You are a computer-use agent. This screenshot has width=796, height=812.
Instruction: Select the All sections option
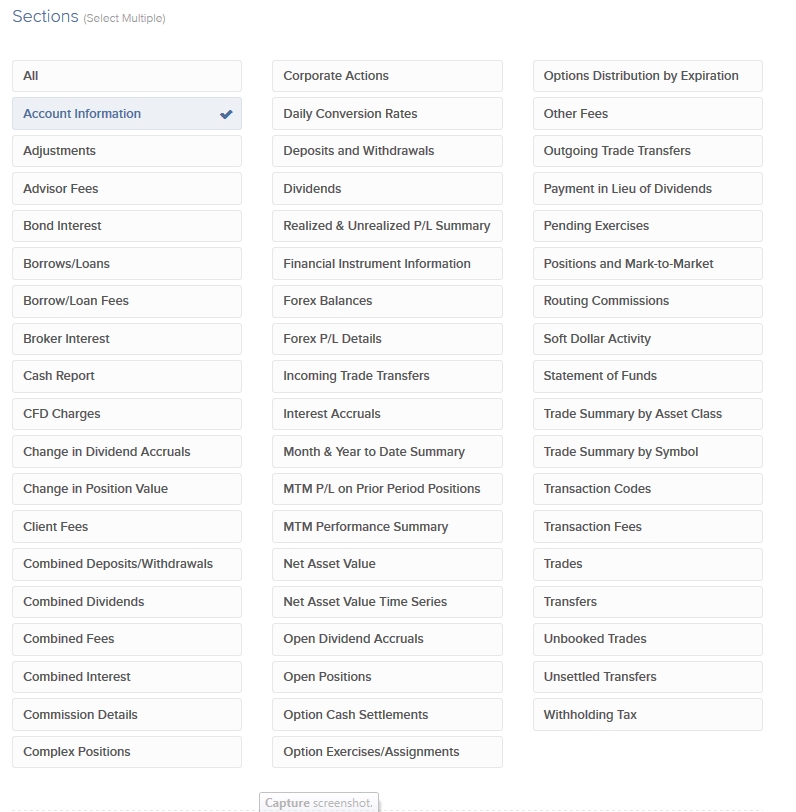tap(126, 76)
